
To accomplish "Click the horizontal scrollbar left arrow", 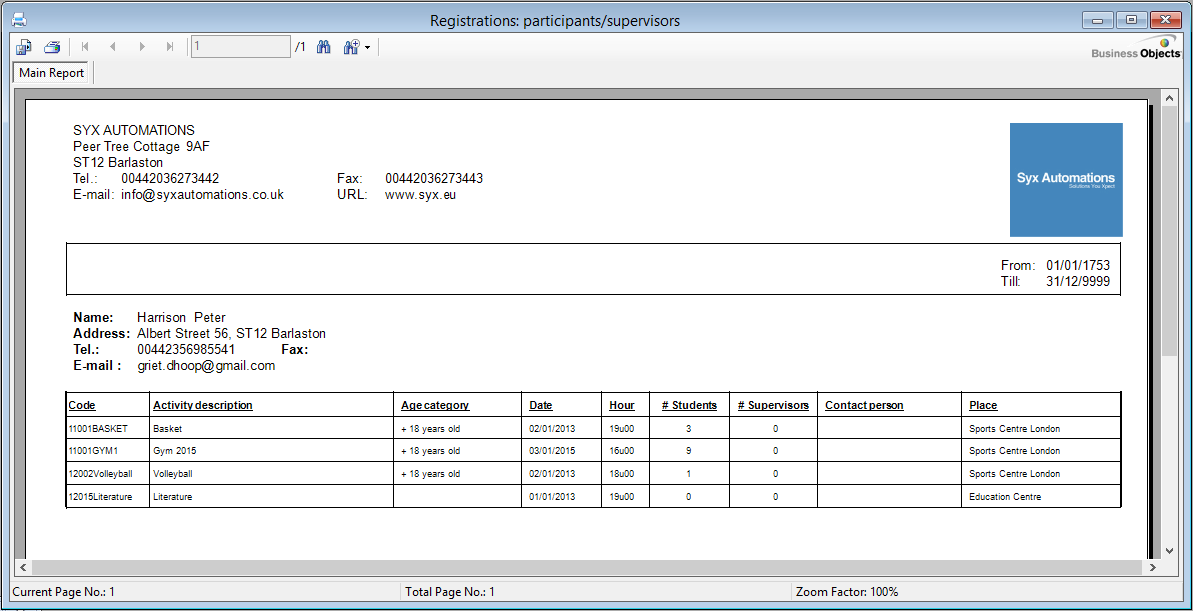I will (x=23, y=567).
